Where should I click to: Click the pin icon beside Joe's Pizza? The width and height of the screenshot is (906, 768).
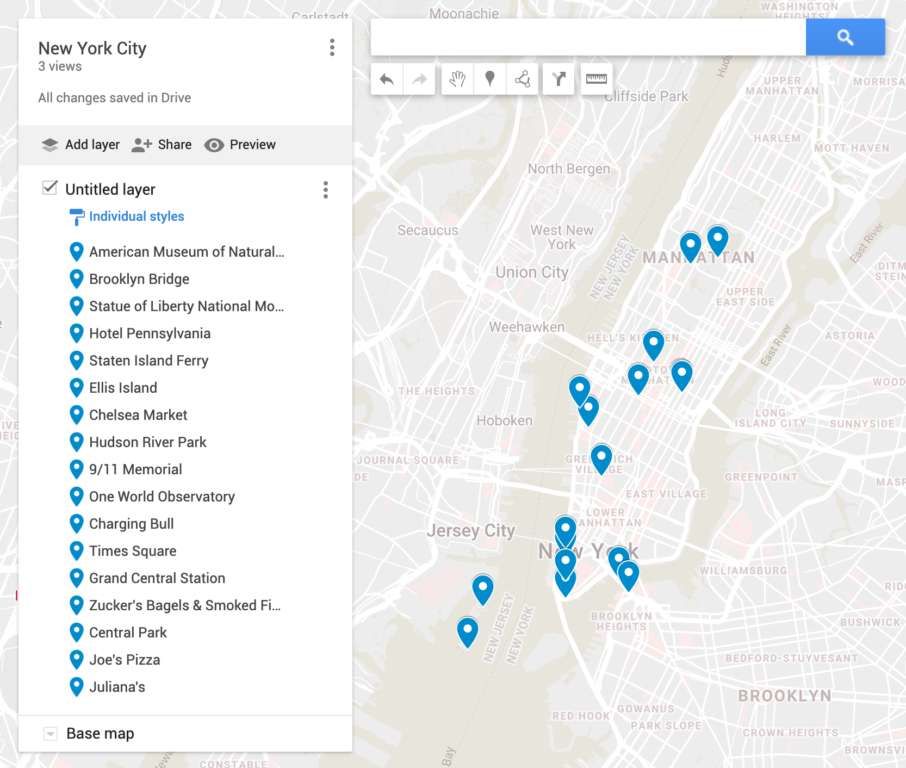coord(76,659)
